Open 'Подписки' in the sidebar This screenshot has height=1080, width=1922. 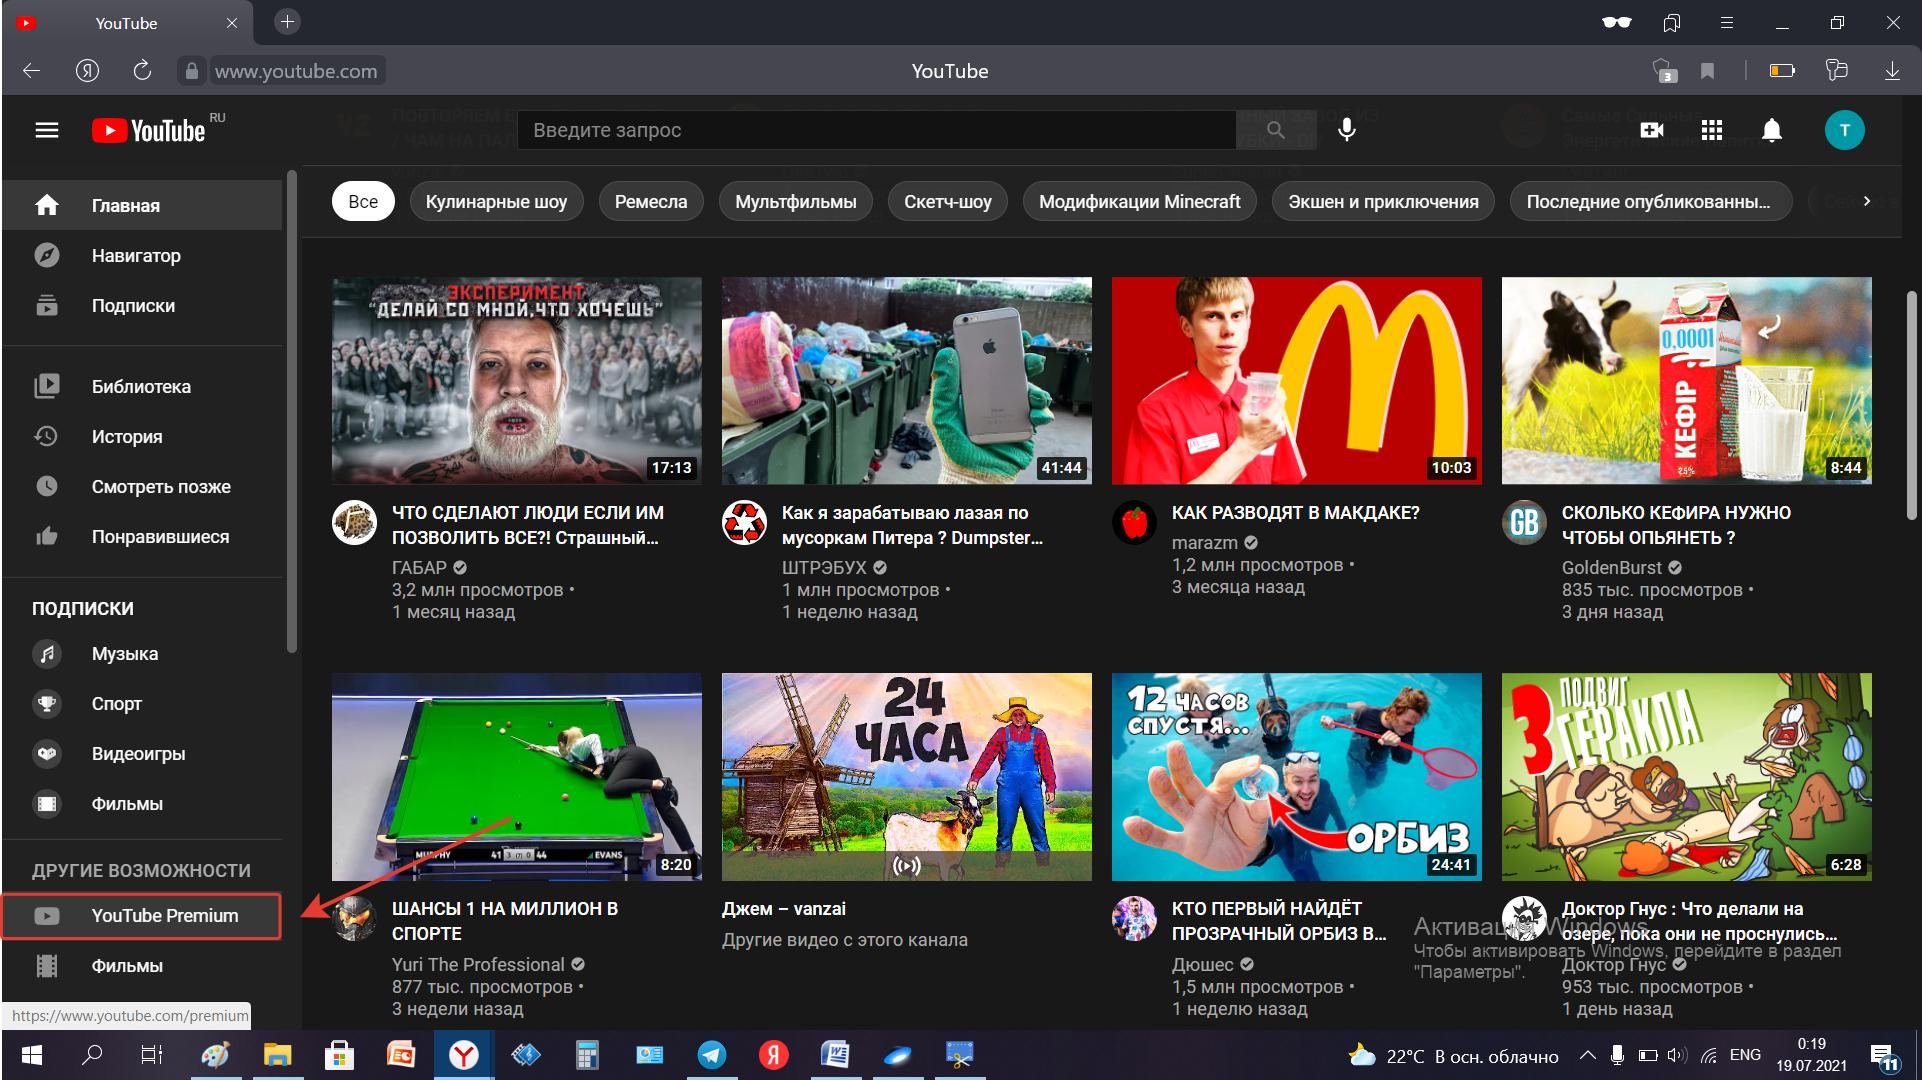(133, 306)
